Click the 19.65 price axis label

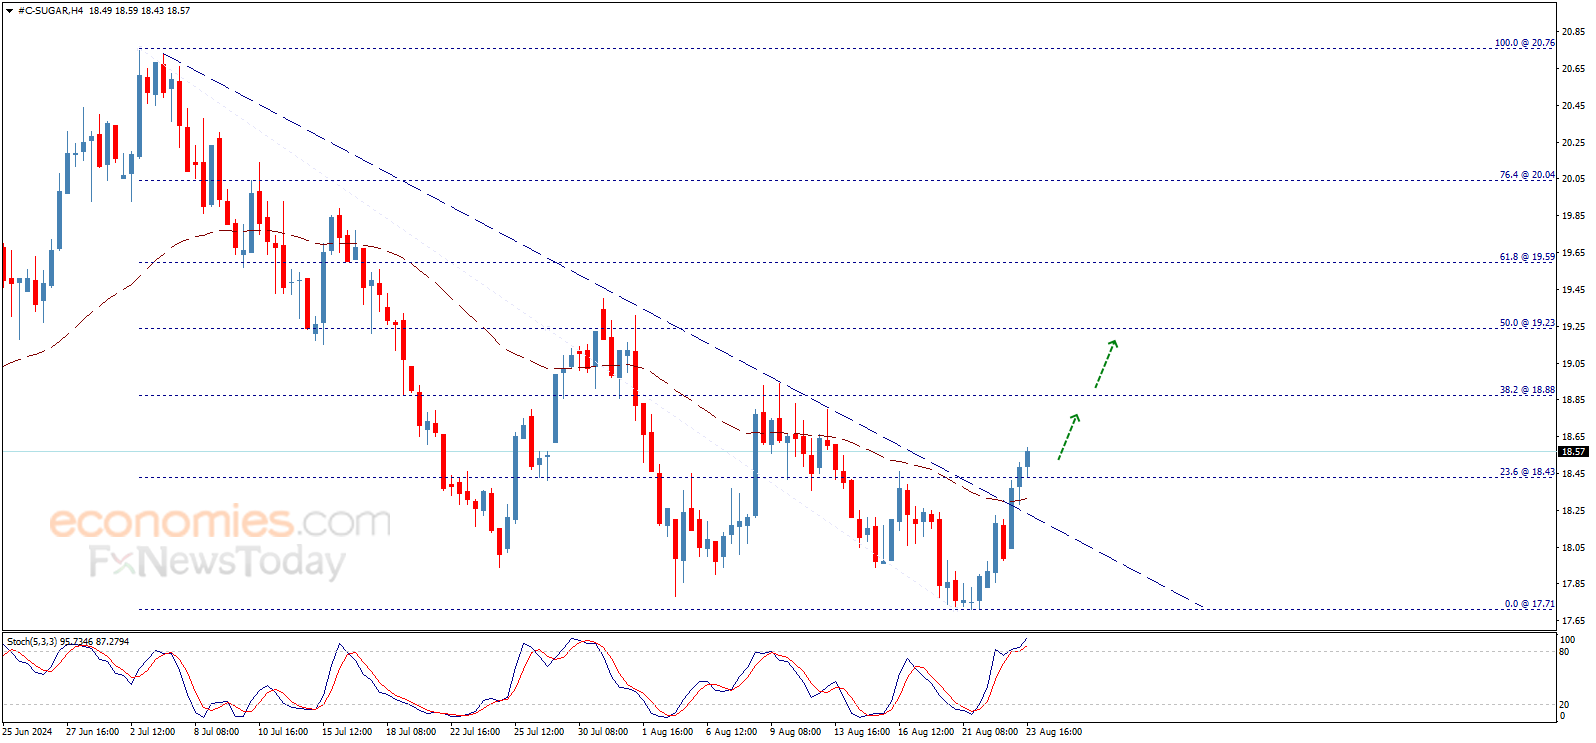coord(1573,253)
